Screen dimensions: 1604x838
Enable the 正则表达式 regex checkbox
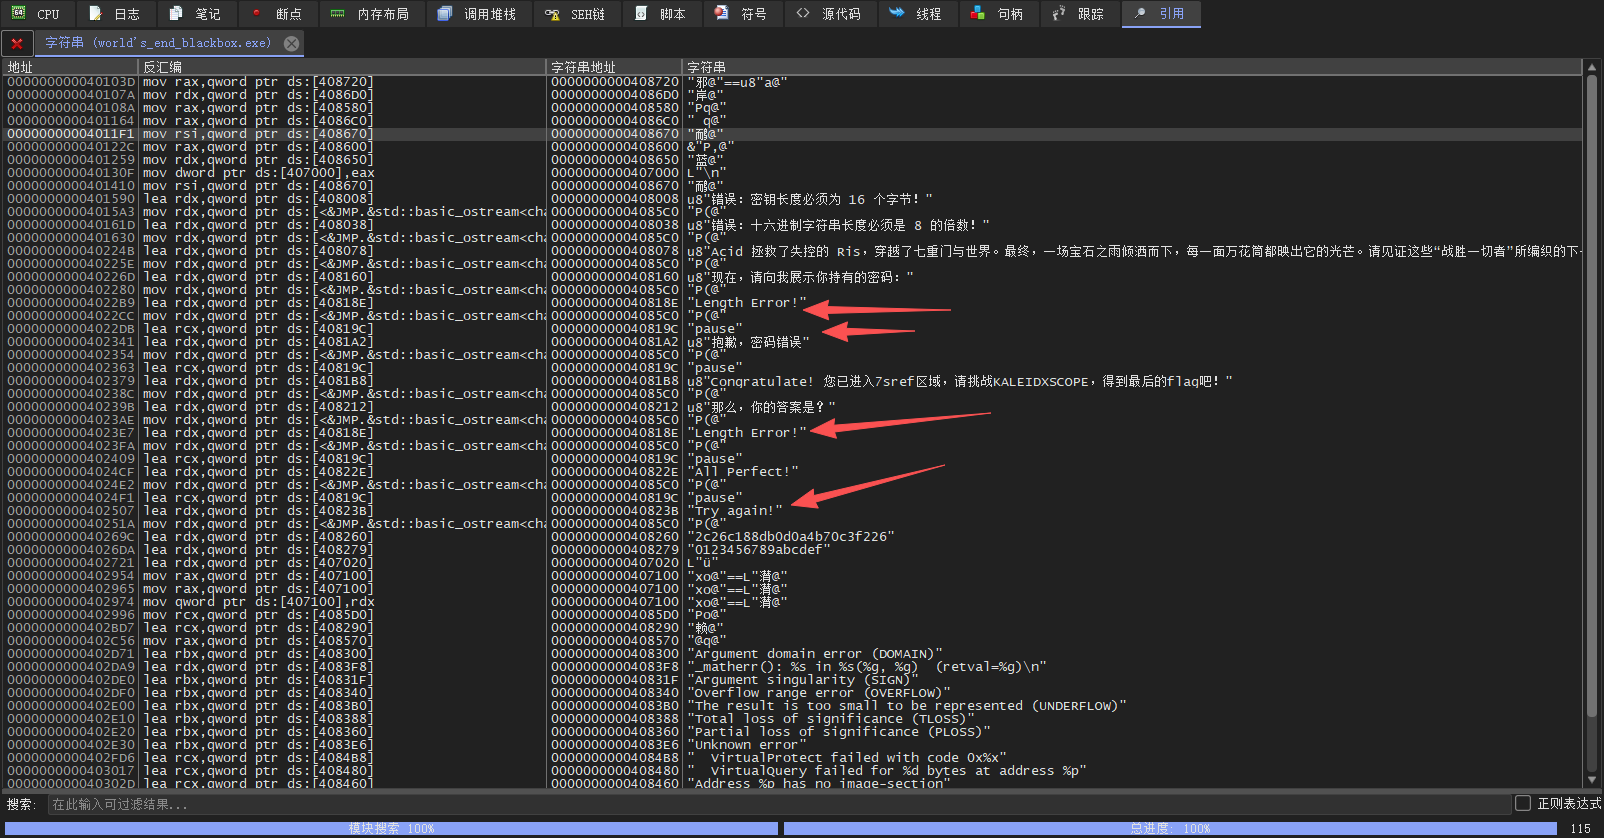[1523, 803]
